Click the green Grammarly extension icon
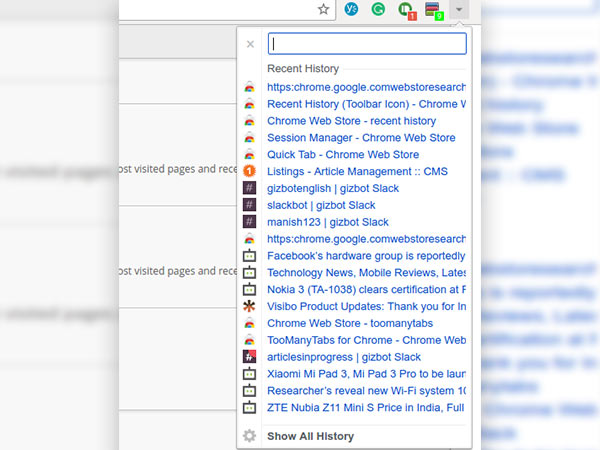 378,9
